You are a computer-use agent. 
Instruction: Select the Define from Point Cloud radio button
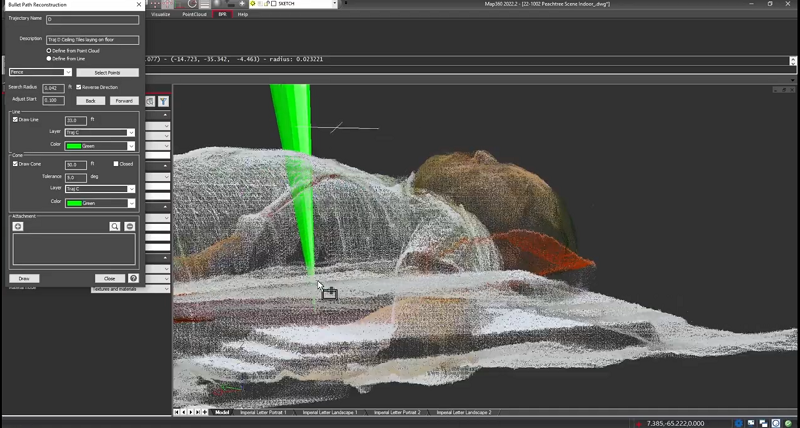(x=49, y=50)
